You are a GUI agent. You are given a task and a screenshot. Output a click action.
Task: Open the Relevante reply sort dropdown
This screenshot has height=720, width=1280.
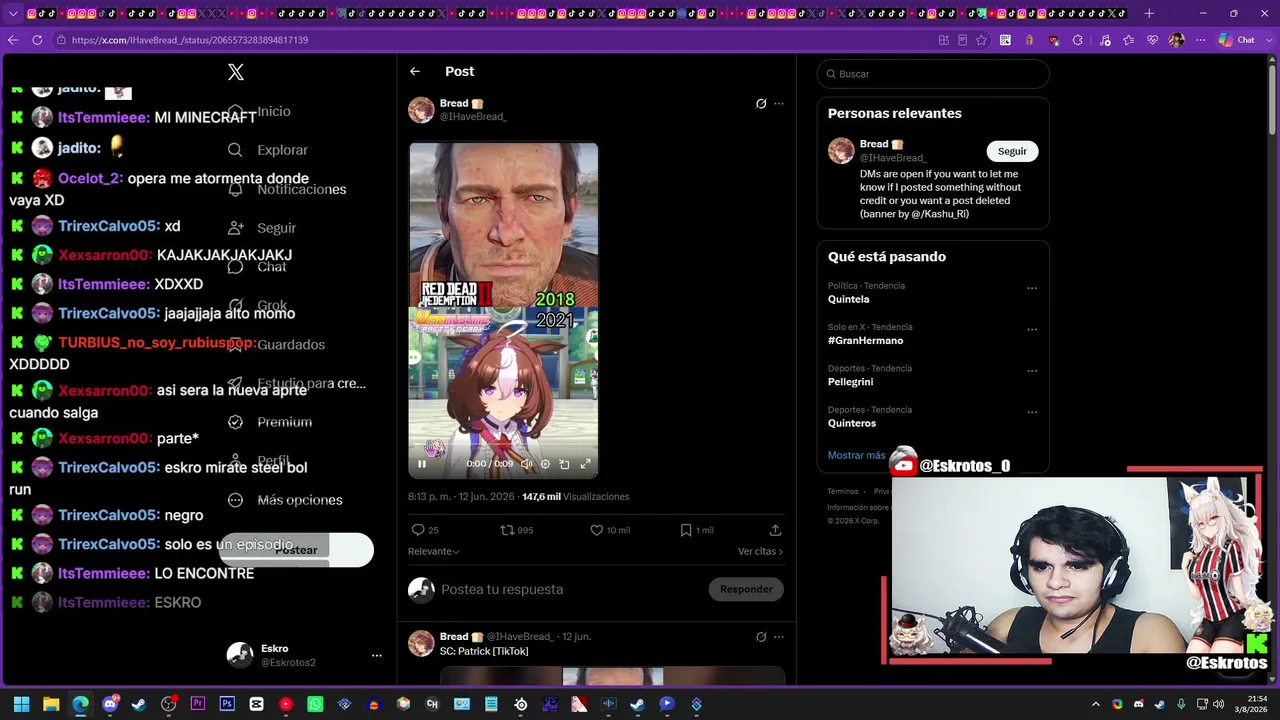[x=434, y=551]
